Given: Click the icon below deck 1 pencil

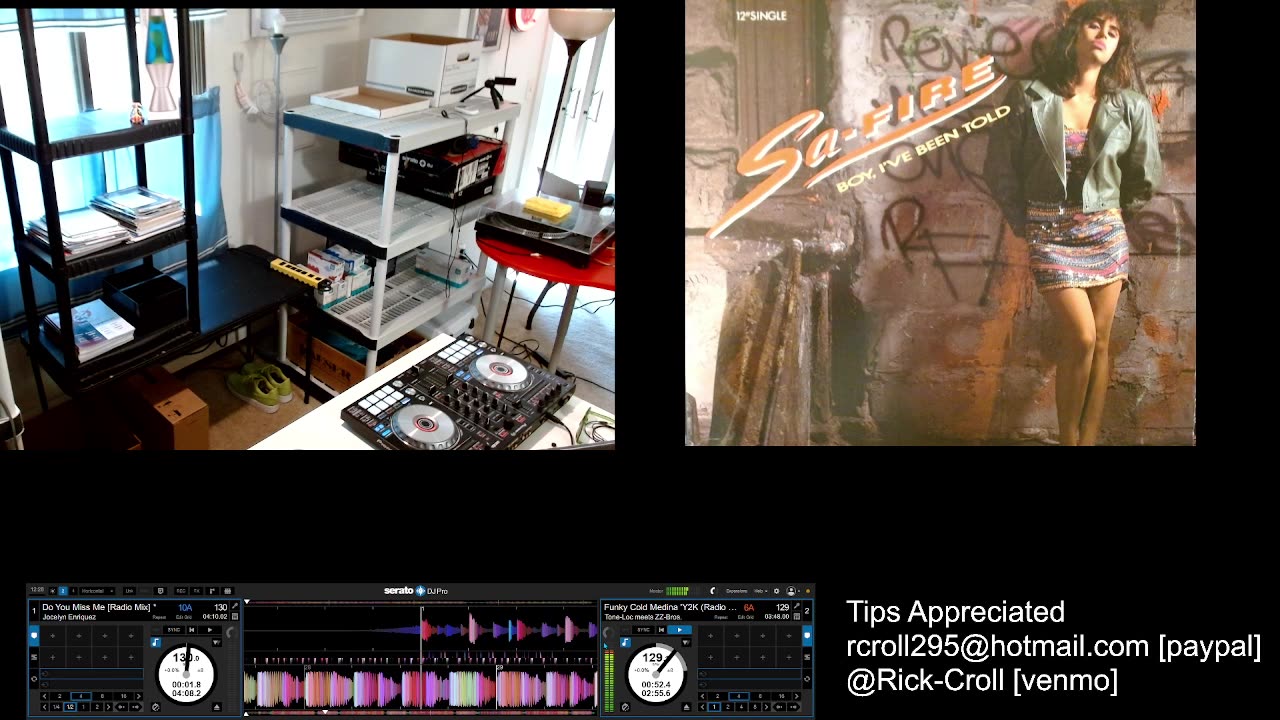Looking at the screenshot, I should coord(235,616).
